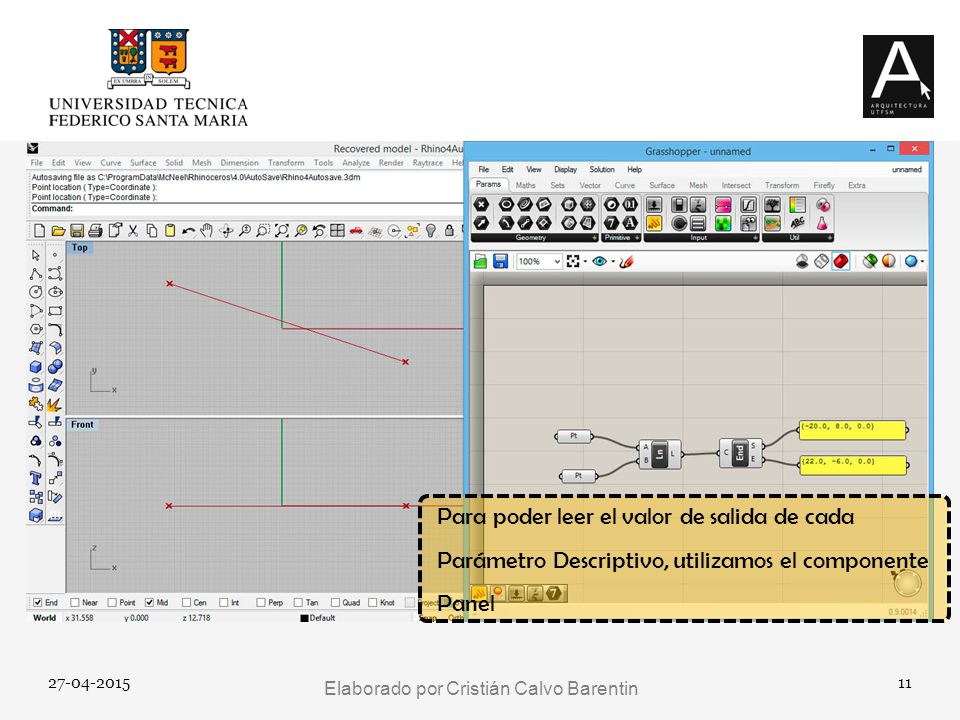Click the light bulb icon in Rhino toolbar
The width and height of the screenshot is (960, 720).
coord(431,231)
